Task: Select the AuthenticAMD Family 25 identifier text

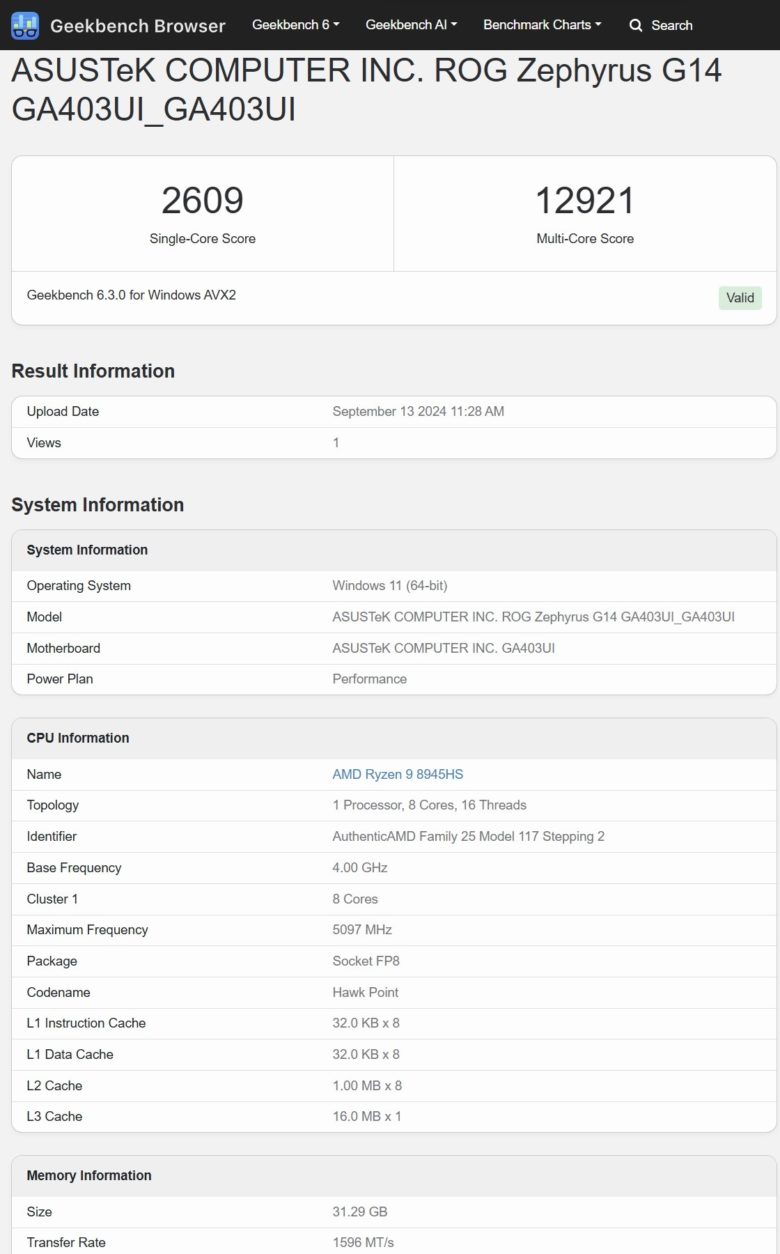Action: [468, 836]
